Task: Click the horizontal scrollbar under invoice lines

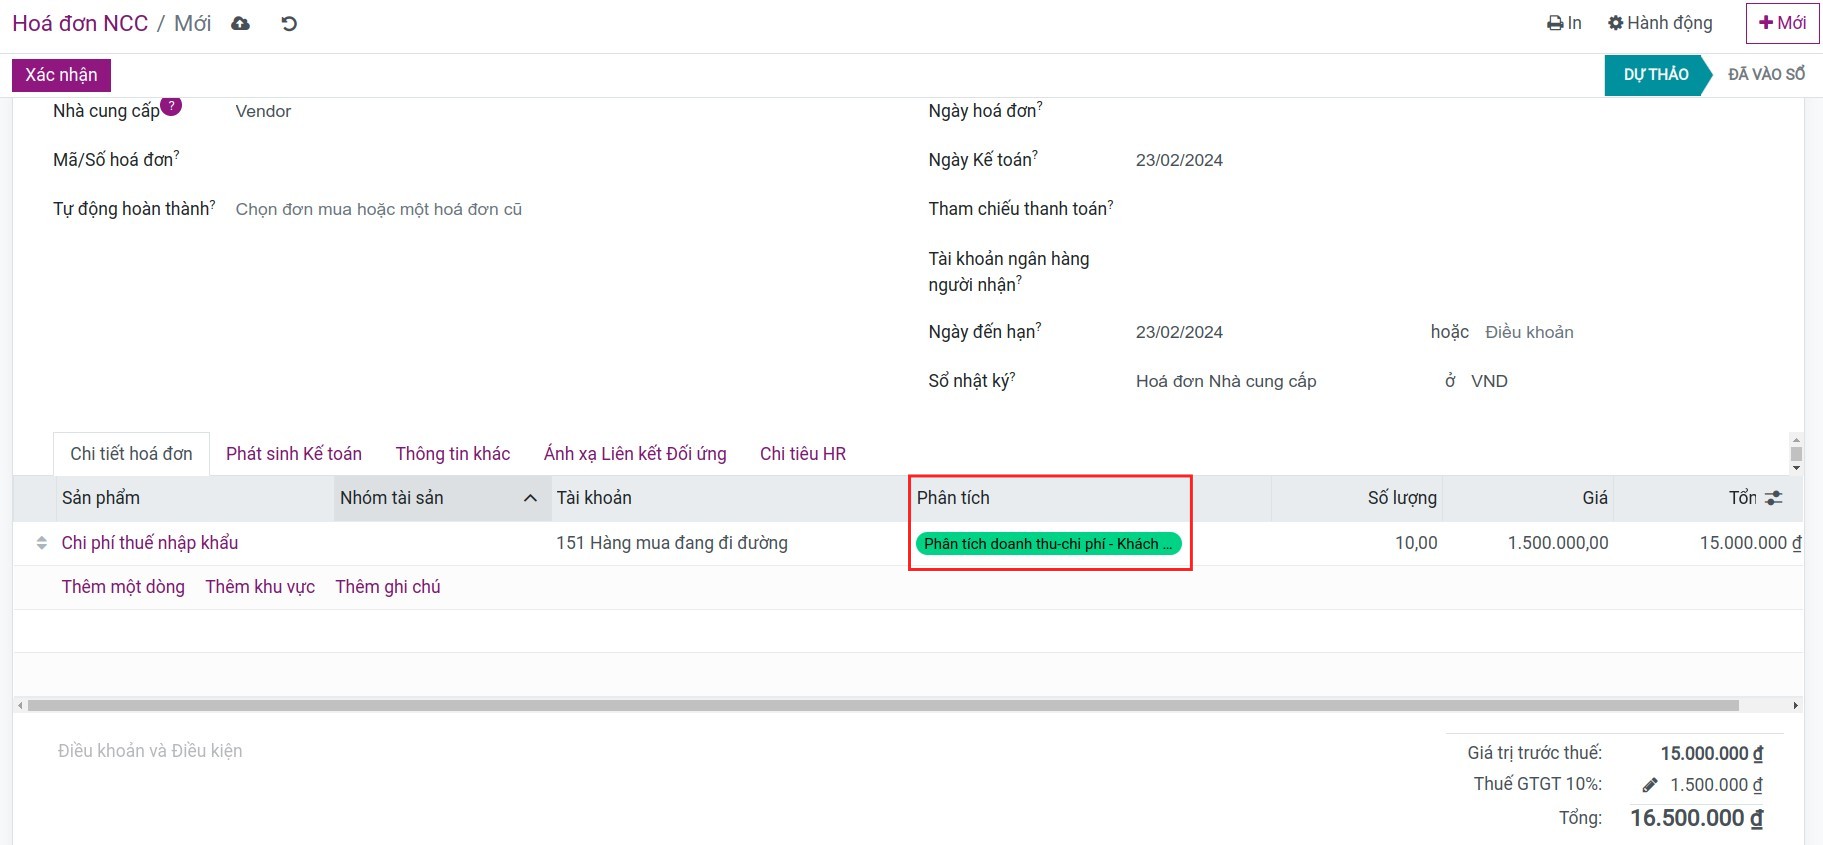Action: click(882, 706)
